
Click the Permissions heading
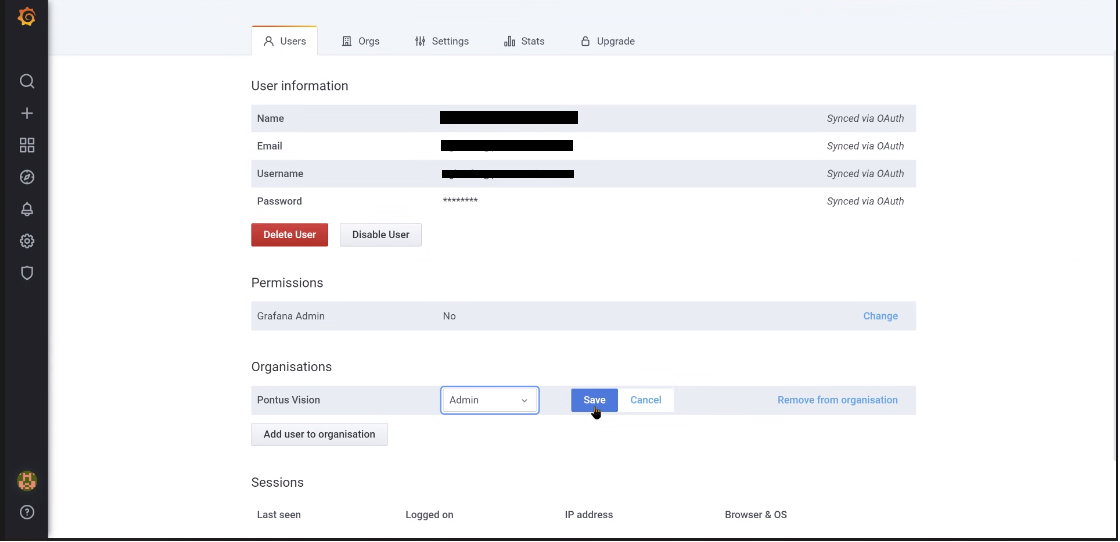(x=287, y=283)
